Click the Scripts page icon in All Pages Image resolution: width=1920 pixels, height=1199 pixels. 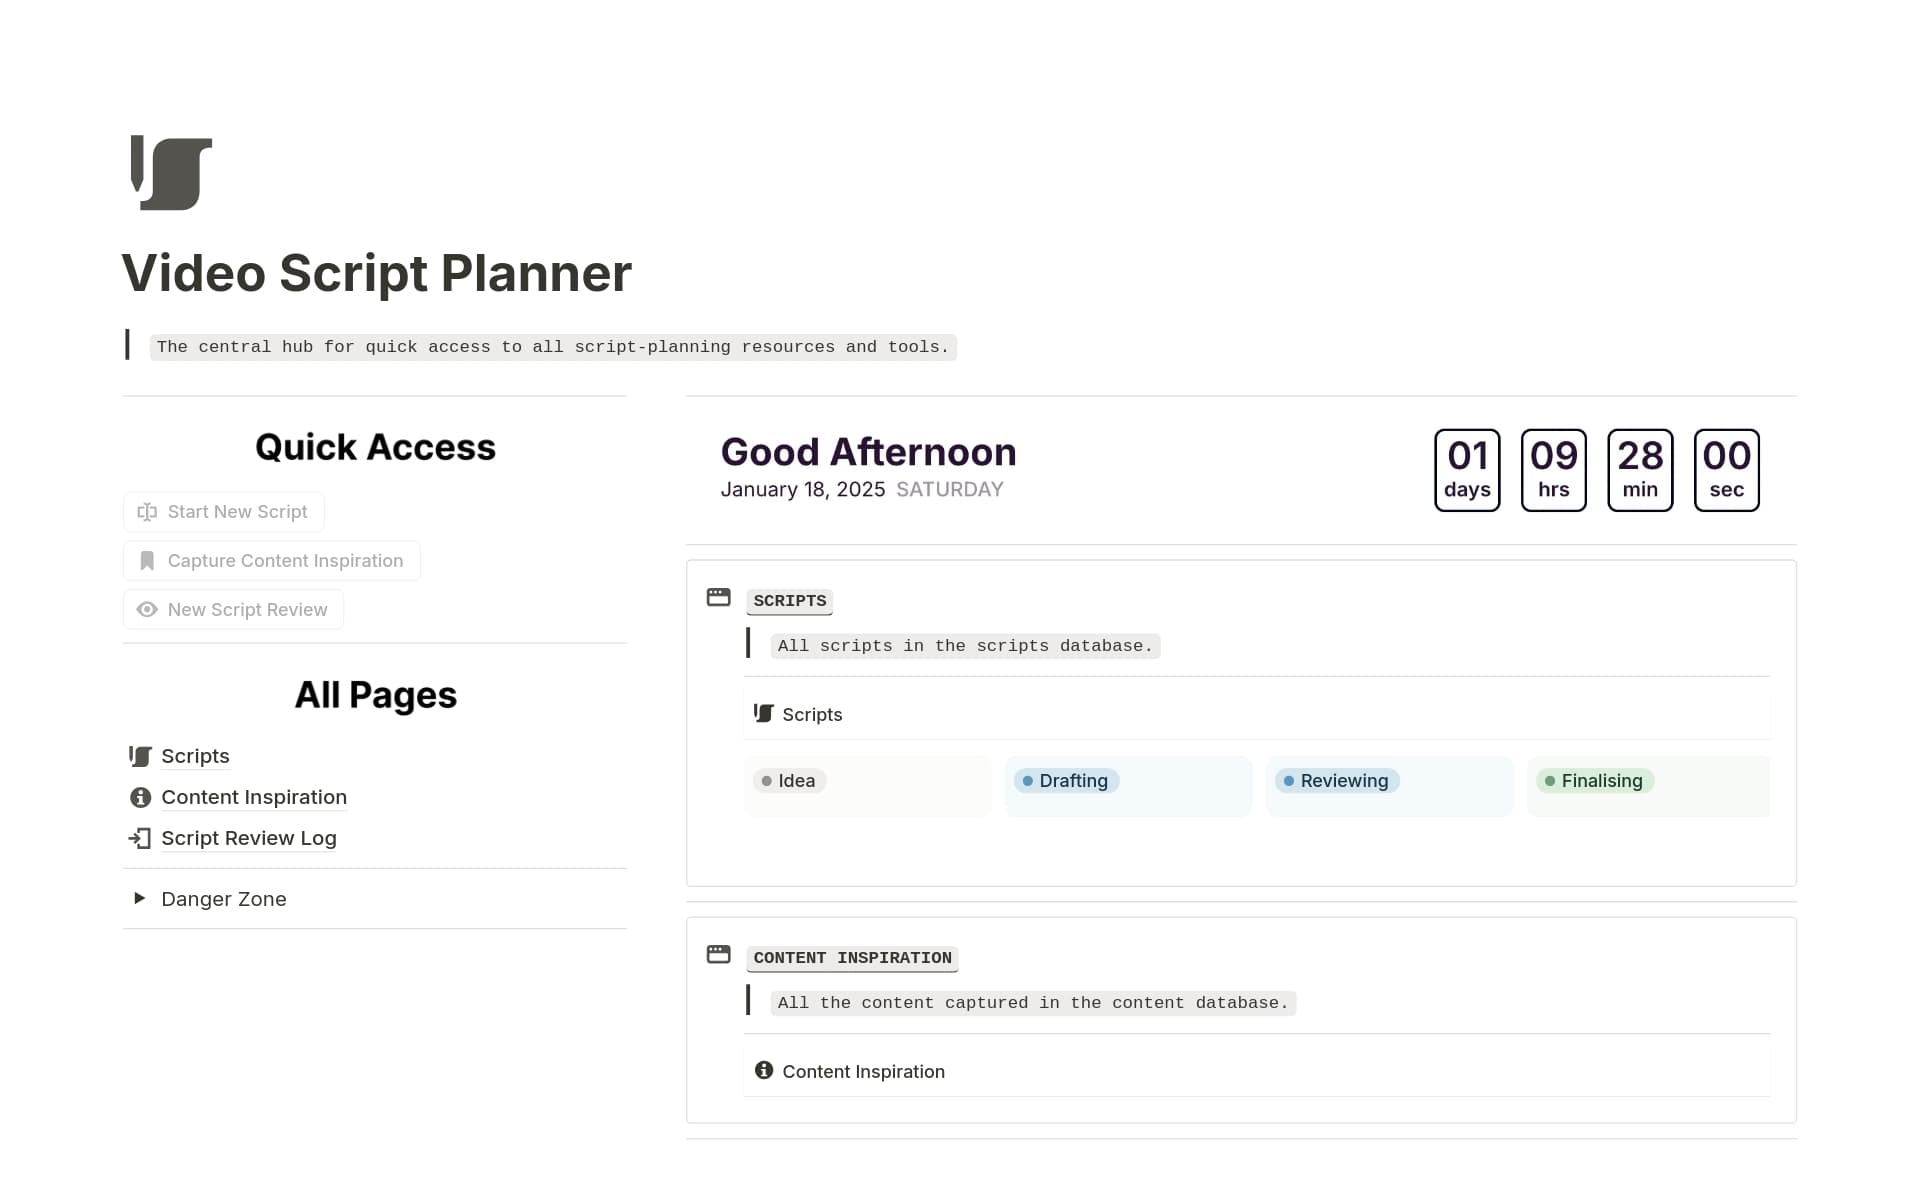139,756
